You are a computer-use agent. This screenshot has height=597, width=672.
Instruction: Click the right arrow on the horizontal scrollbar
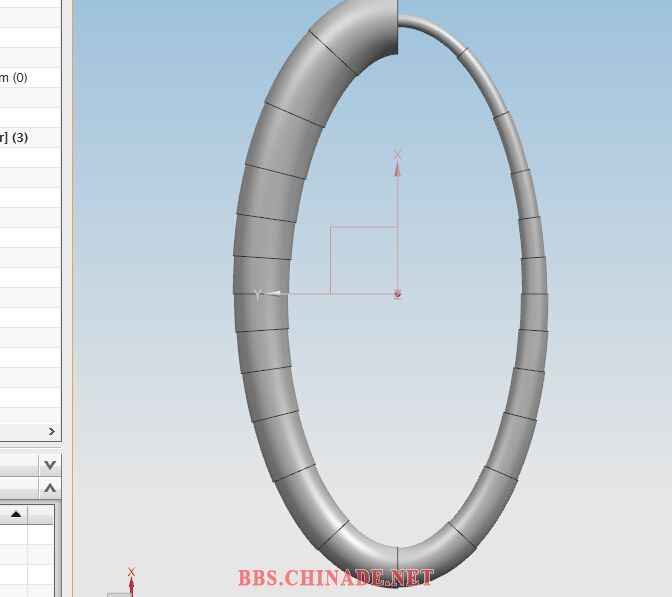(51, 432)
